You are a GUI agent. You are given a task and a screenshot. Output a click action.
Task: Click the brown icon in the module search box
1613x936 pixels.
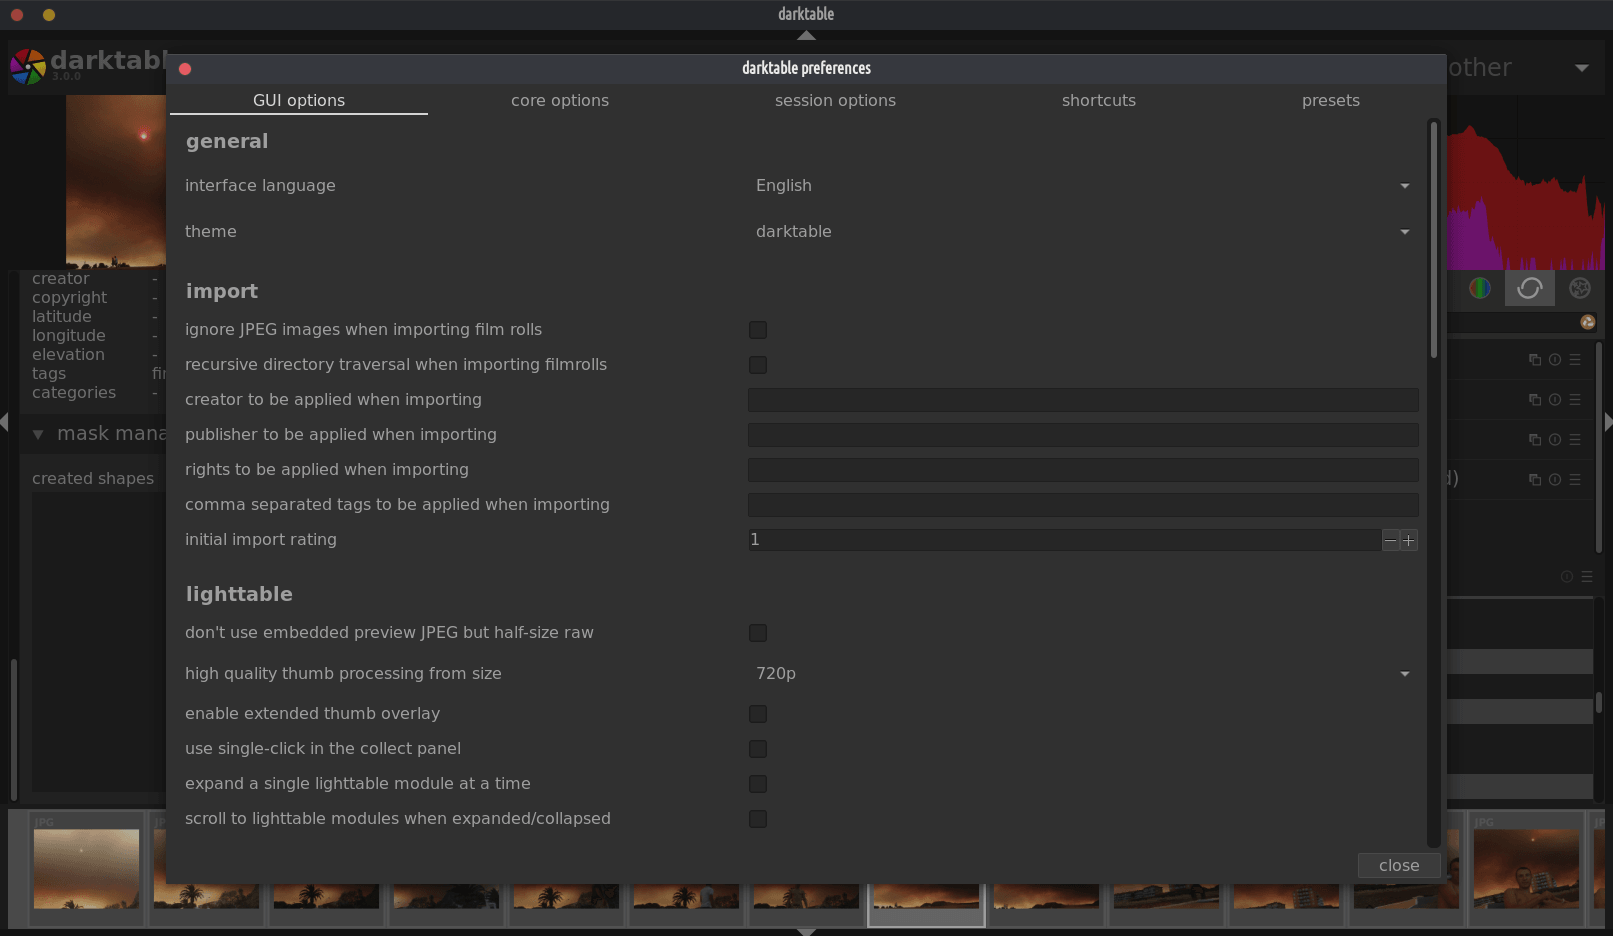coord(1588,322)
